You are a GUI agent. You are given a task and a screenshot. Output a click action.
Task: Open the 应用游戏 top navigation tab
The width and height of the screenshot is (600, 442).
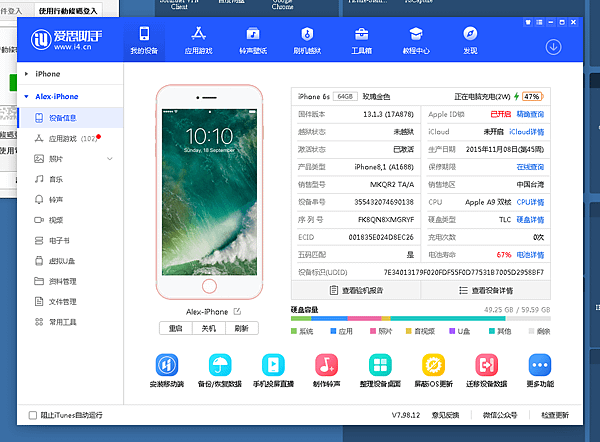tap(198, 40)
